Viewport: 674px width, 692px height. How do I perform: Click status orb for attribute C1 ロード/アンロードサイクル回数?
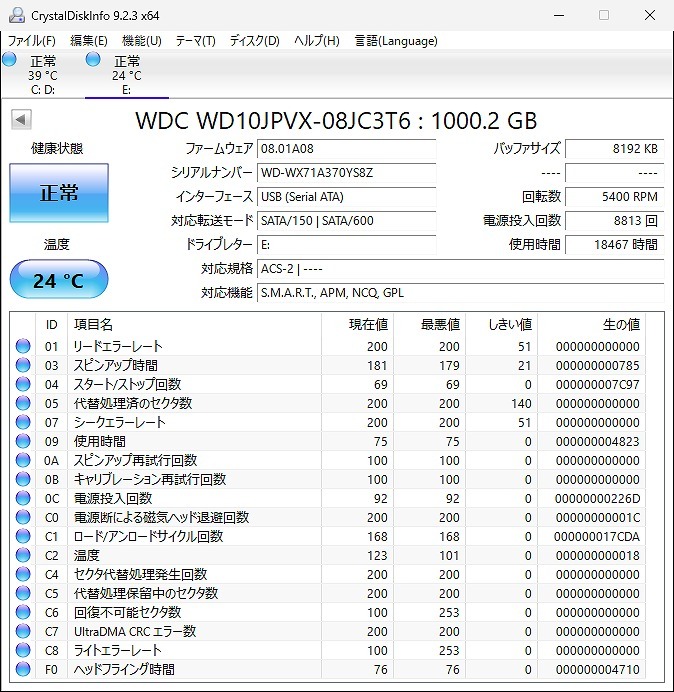[23, 536]
